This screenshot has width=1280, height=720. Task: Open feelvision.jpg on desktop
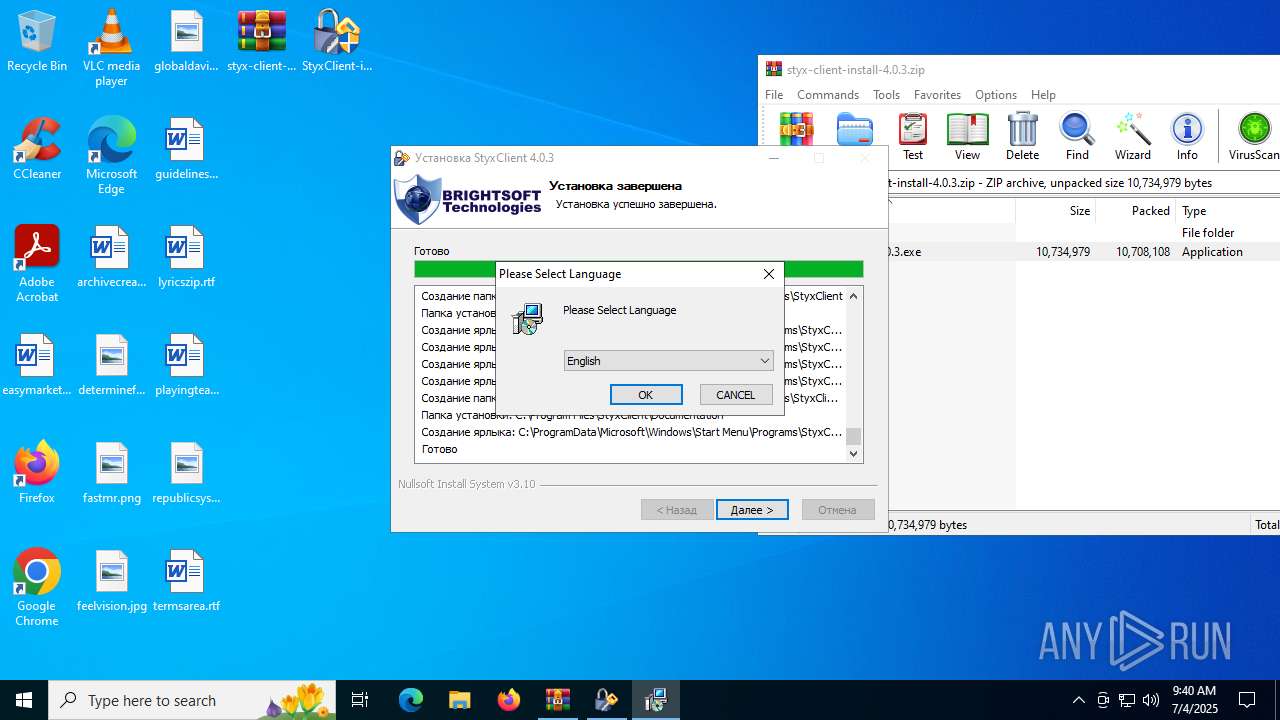111,582
